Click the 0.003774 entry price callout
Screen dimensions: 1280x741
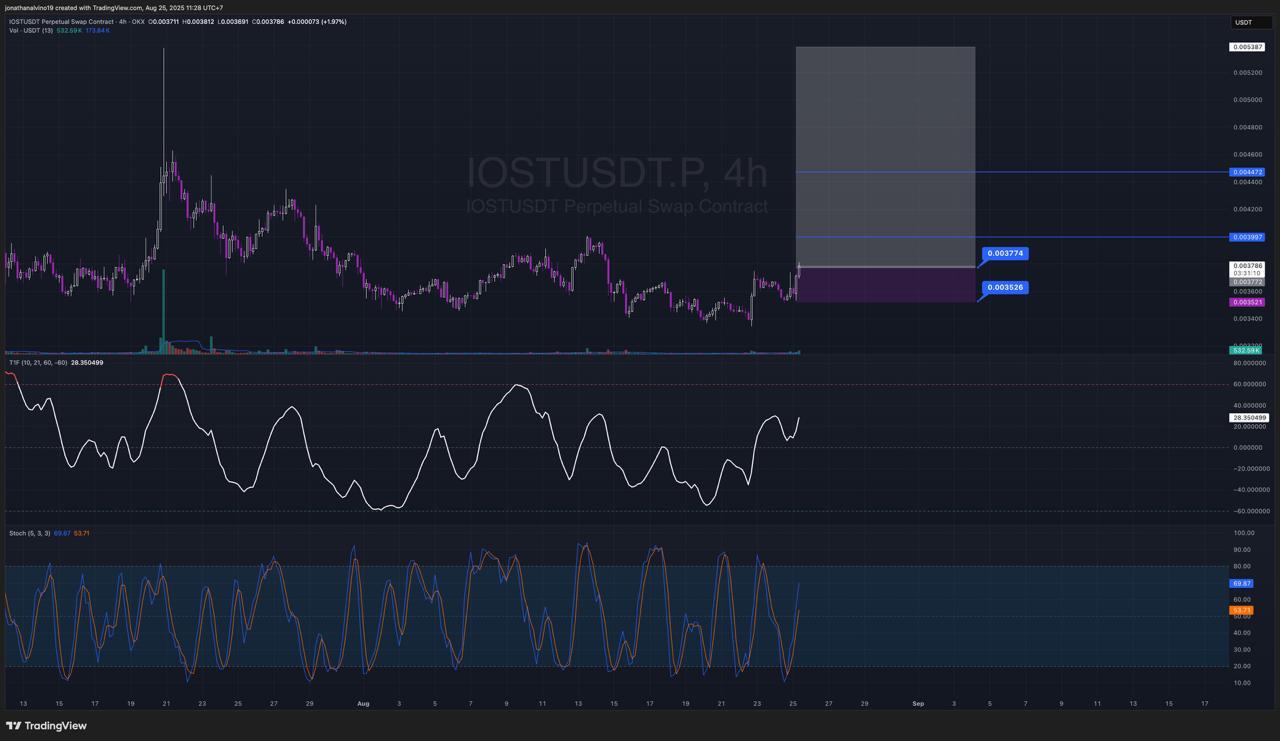tap(1005, 254)
